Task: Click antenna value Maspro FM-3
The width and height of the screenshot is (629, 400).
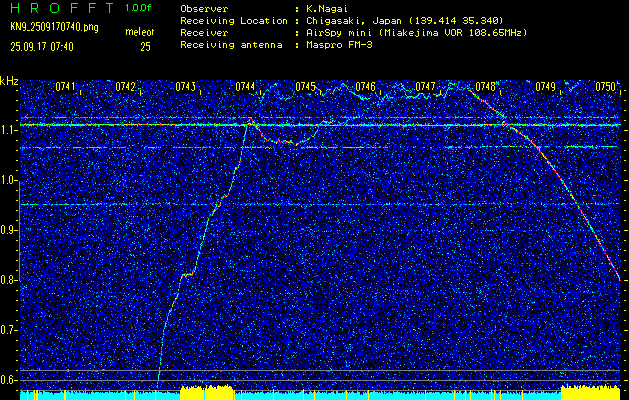Action: click(339, 45)
